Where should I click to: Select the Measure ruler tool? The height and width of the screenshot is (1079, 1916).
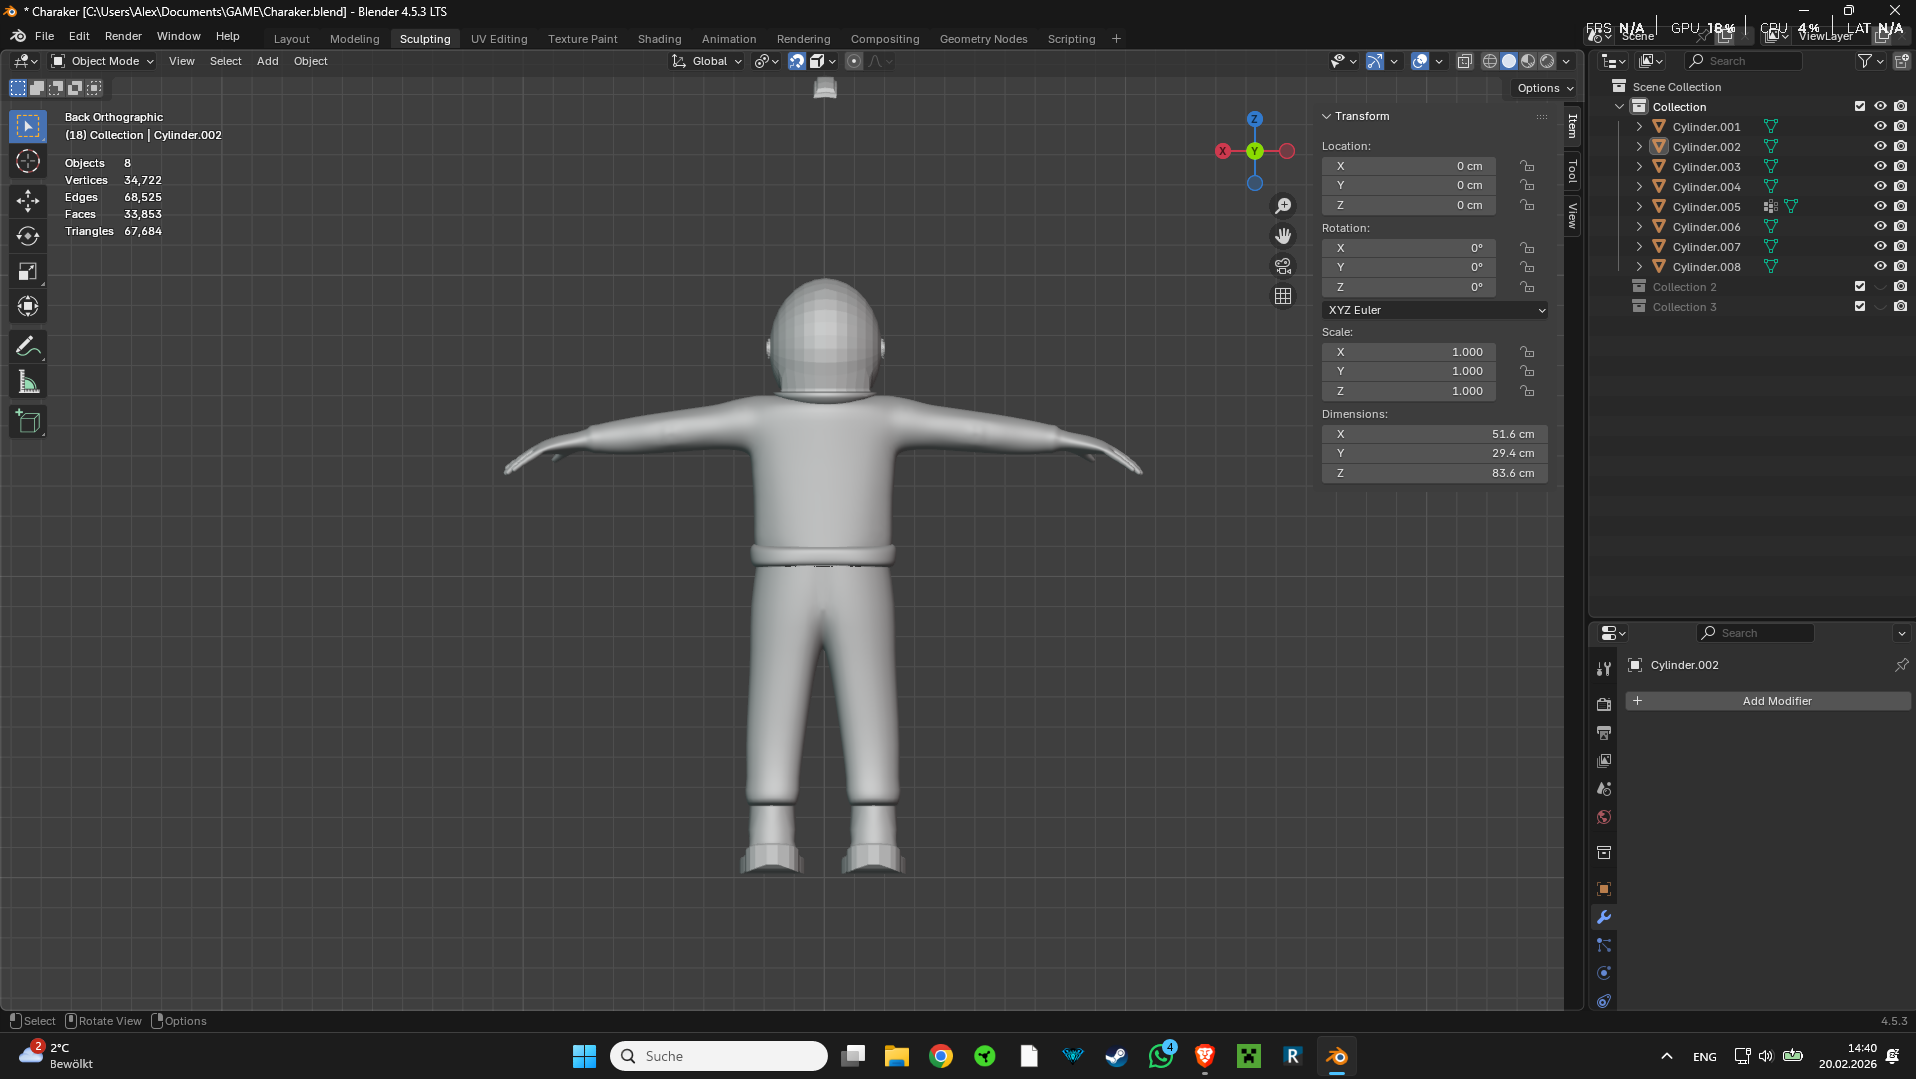tap(28, 382)
